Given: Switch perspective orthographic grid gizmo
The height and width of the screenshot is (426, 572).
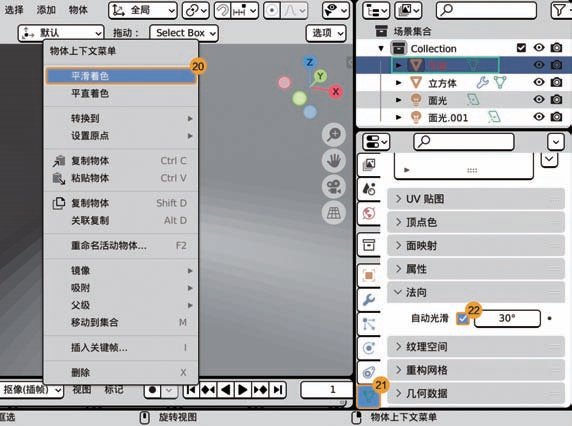Looking at the screenshot, I should (334, 213).
